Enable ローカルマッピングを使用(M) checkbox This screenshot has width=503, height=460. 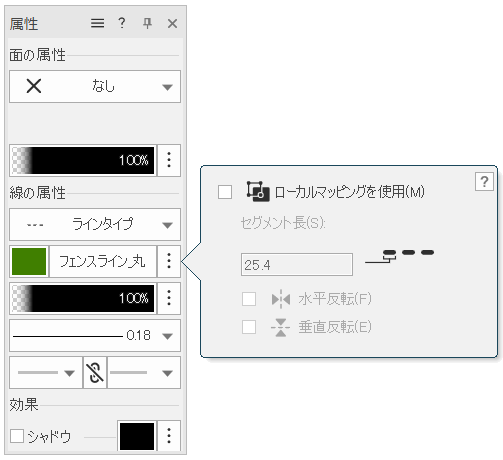[225, 192]
